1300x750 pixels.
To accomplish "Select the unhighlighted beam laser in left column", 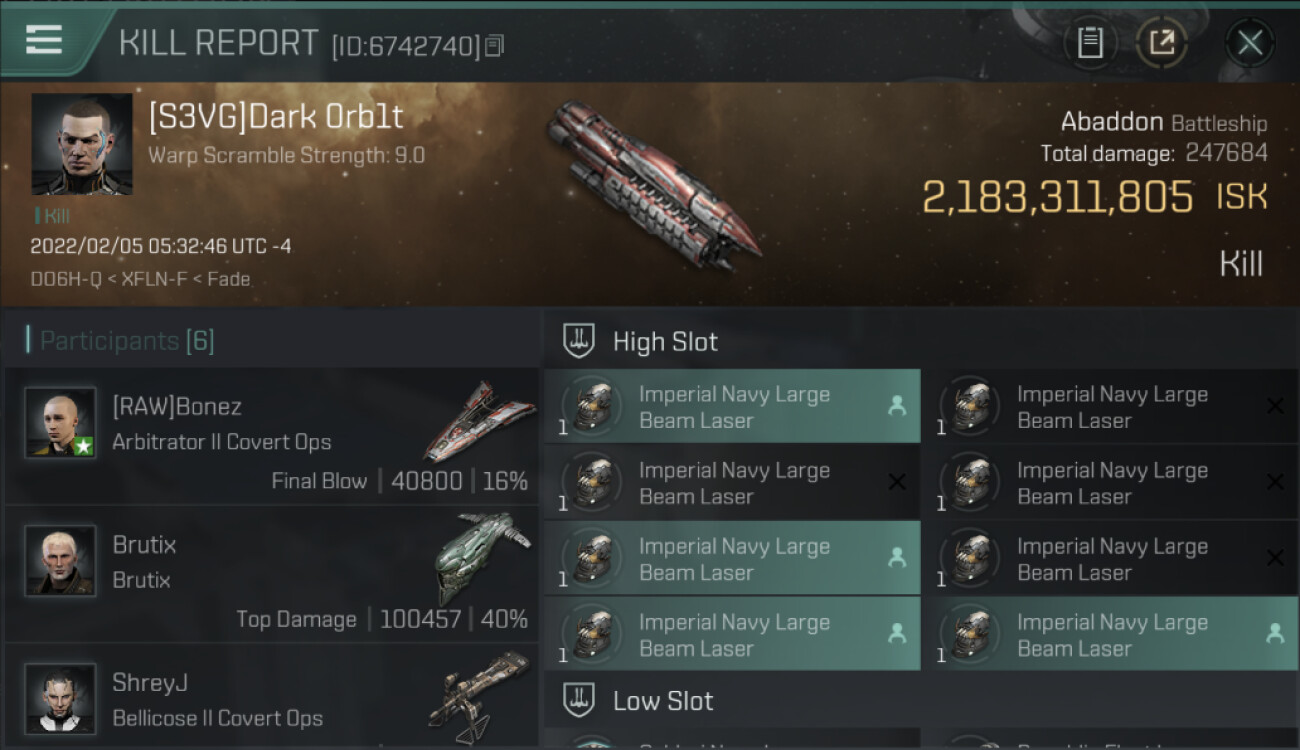I will pyautogui.click(x=732, y=483).
